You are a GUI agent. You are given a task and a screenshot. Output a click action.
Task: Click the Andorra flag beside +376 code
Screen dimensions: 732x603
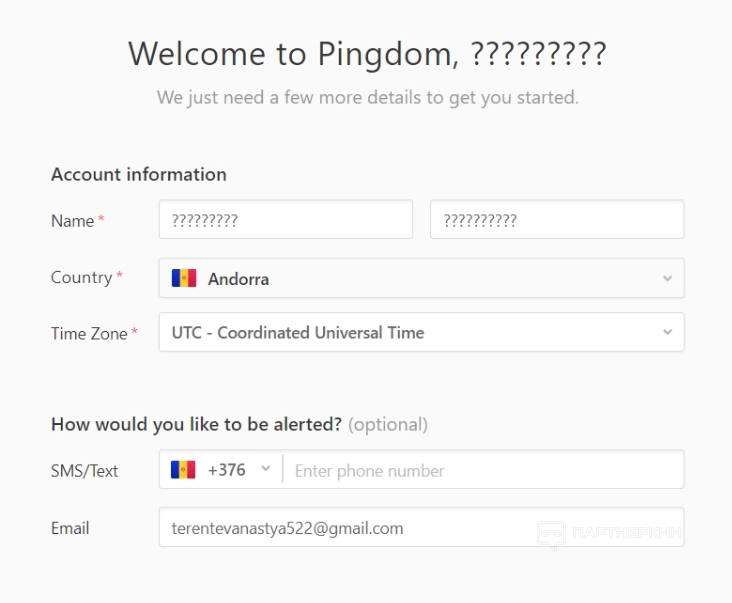click(x=183, y=470)
